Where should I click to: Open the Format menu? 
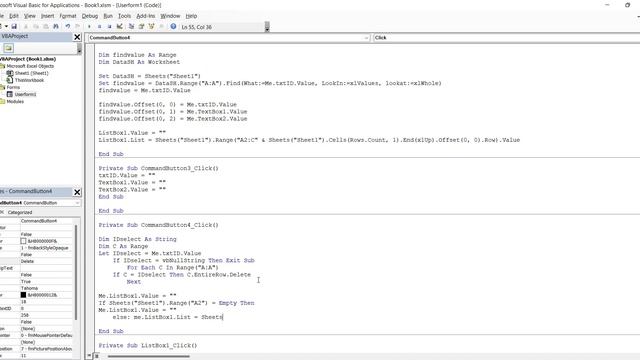pos(68,16)
